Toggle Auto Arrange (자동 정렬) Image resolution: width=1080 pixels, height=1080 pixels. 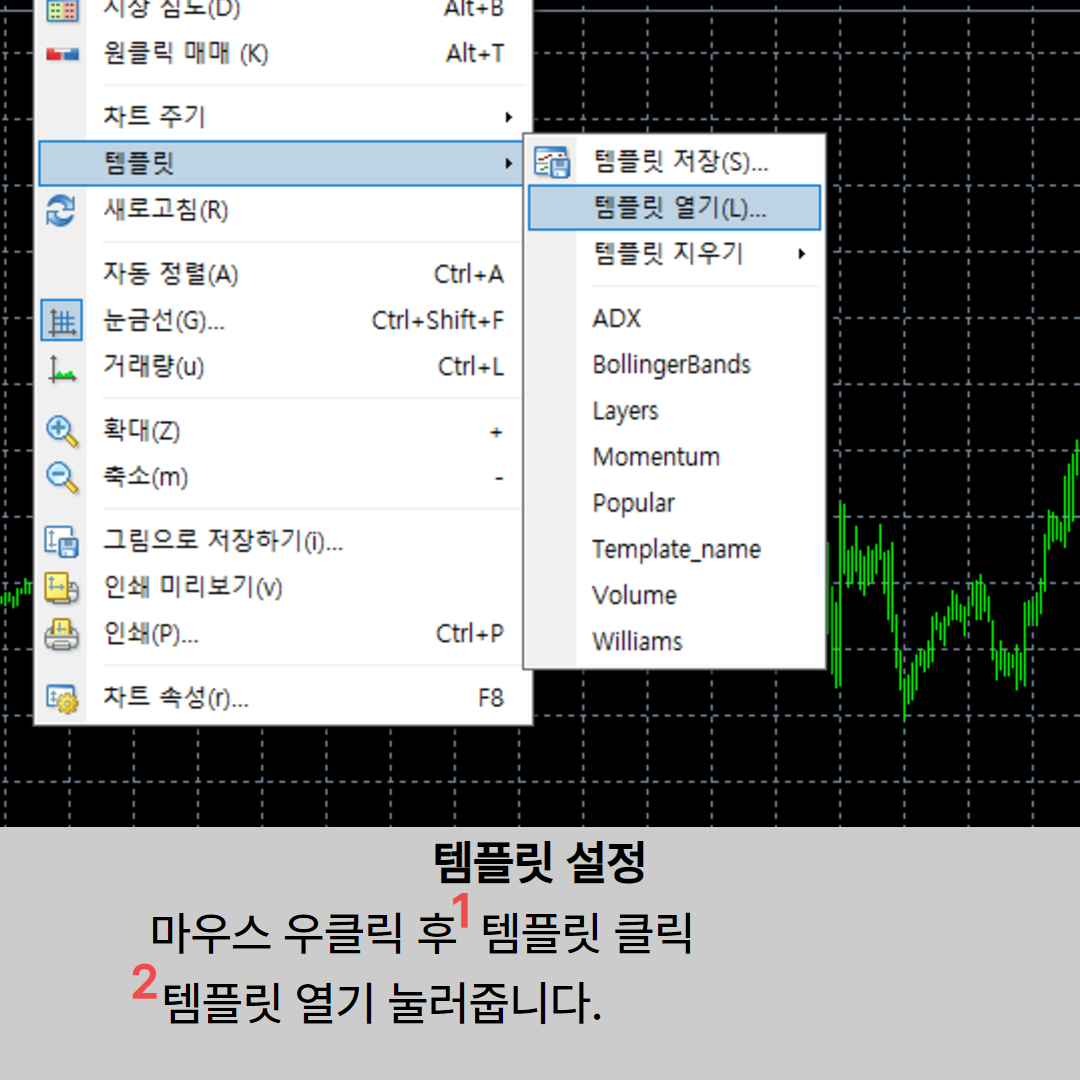170,274
